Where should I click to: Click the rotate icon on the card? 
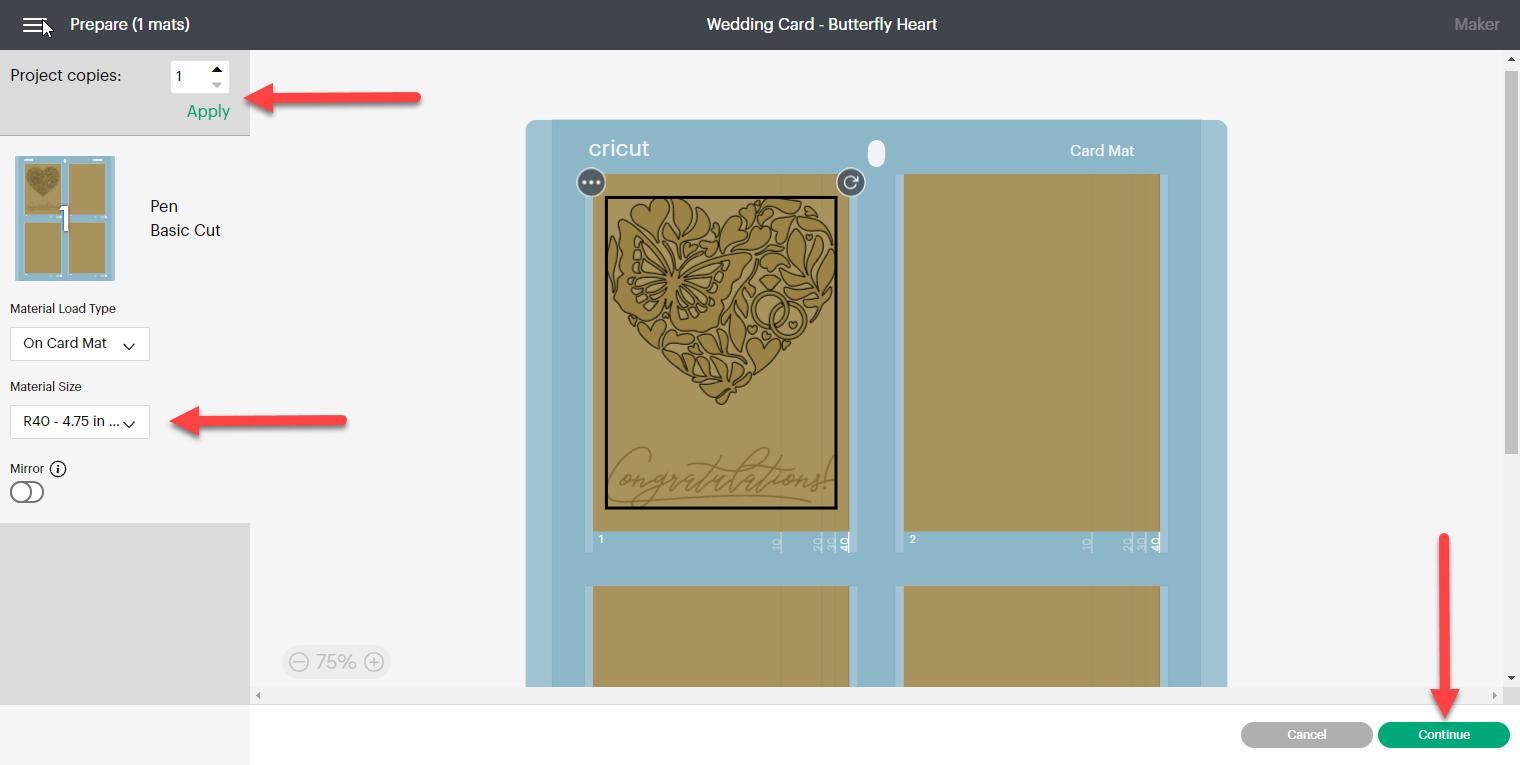[x=850, y=183]
